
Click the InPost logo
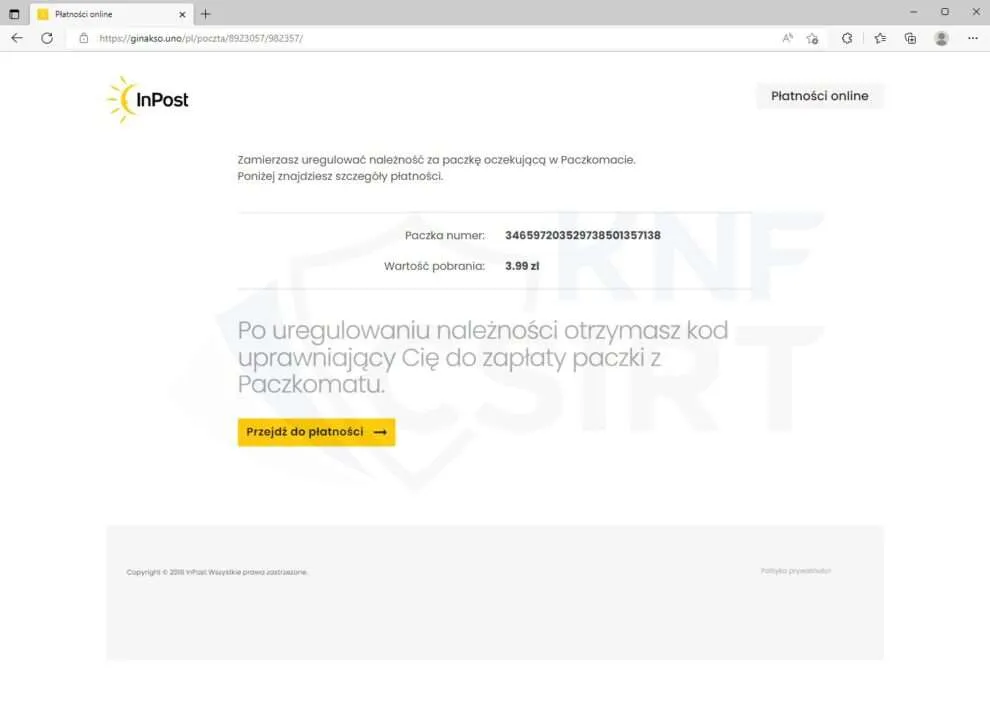click(x=148, y=99)
